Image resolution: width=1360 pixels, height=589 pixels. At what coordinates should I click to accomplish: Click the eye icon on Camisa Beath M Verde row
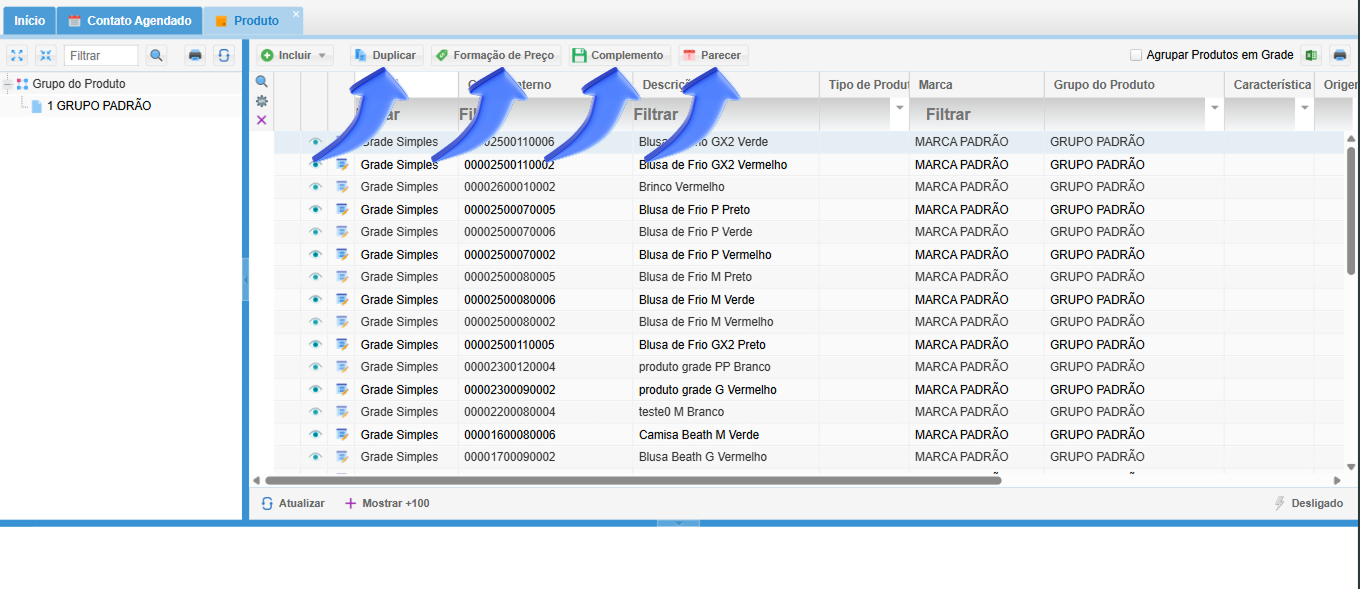315,435
